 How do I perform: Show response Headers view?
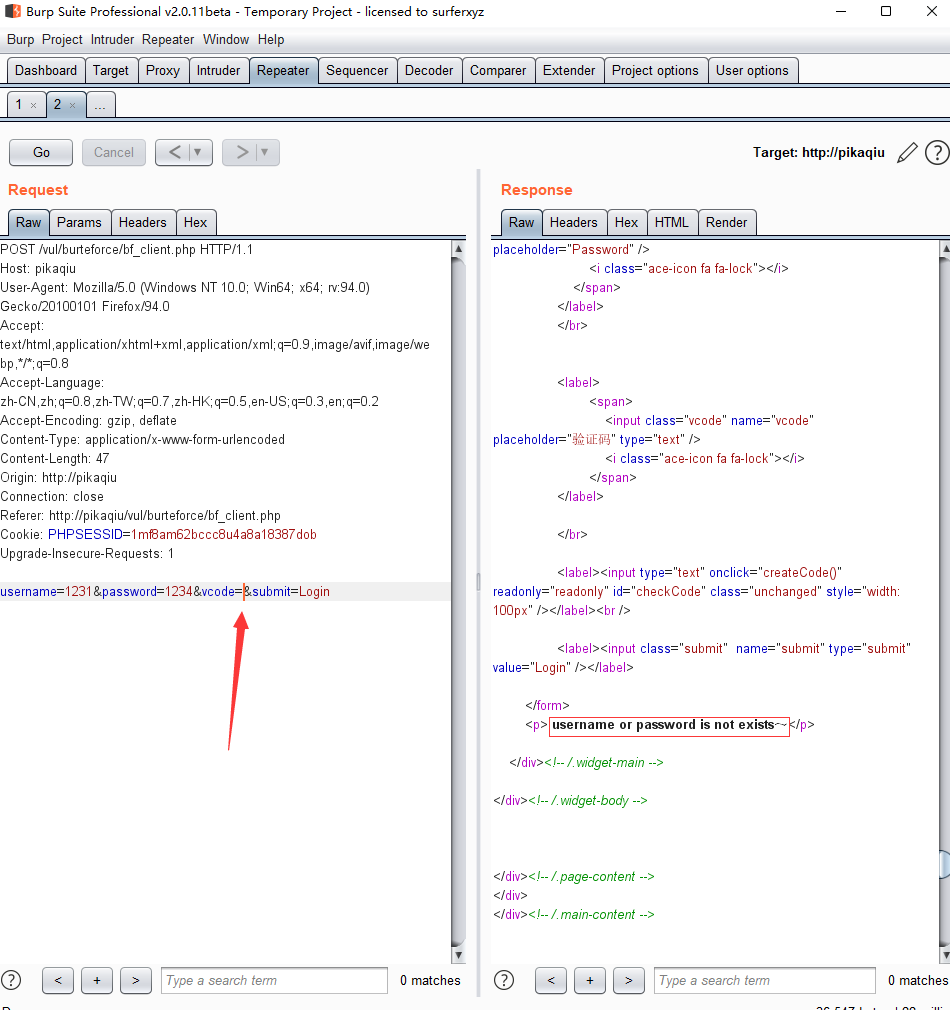pos(573,222)
